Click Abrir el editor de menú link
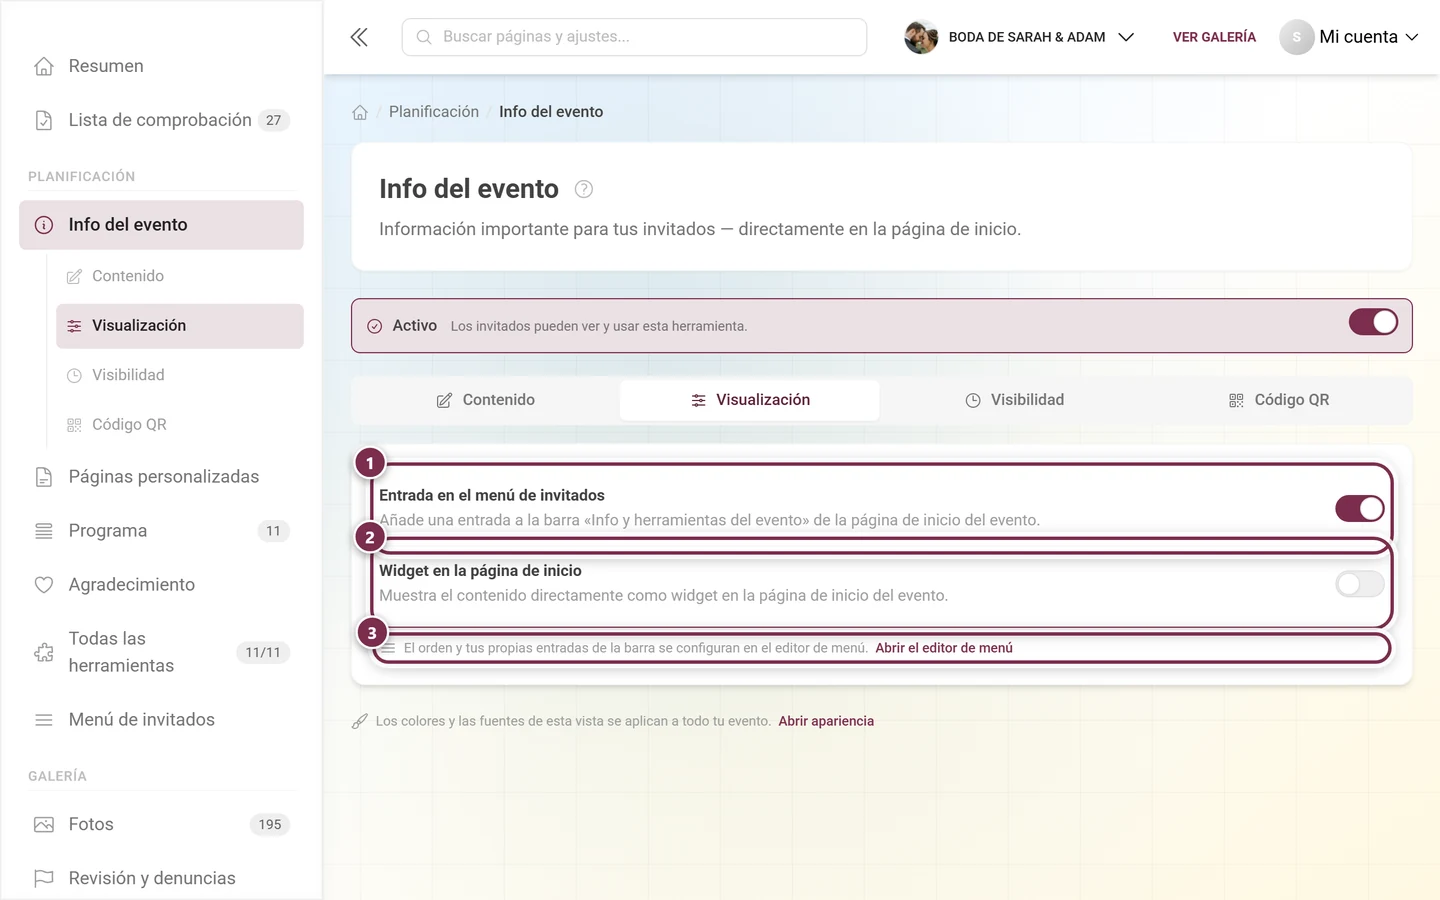 [x=944, y=648]
